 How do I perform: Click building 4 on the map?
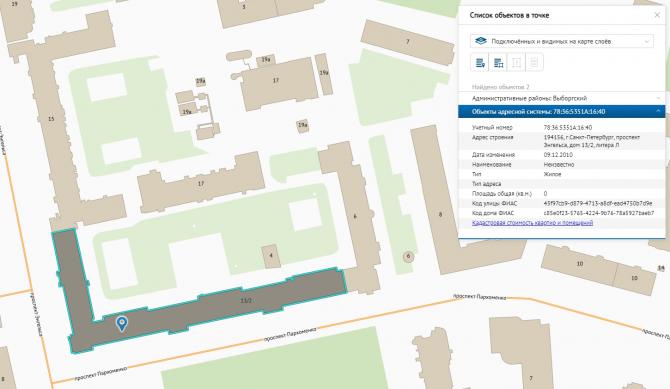(271, 256)
